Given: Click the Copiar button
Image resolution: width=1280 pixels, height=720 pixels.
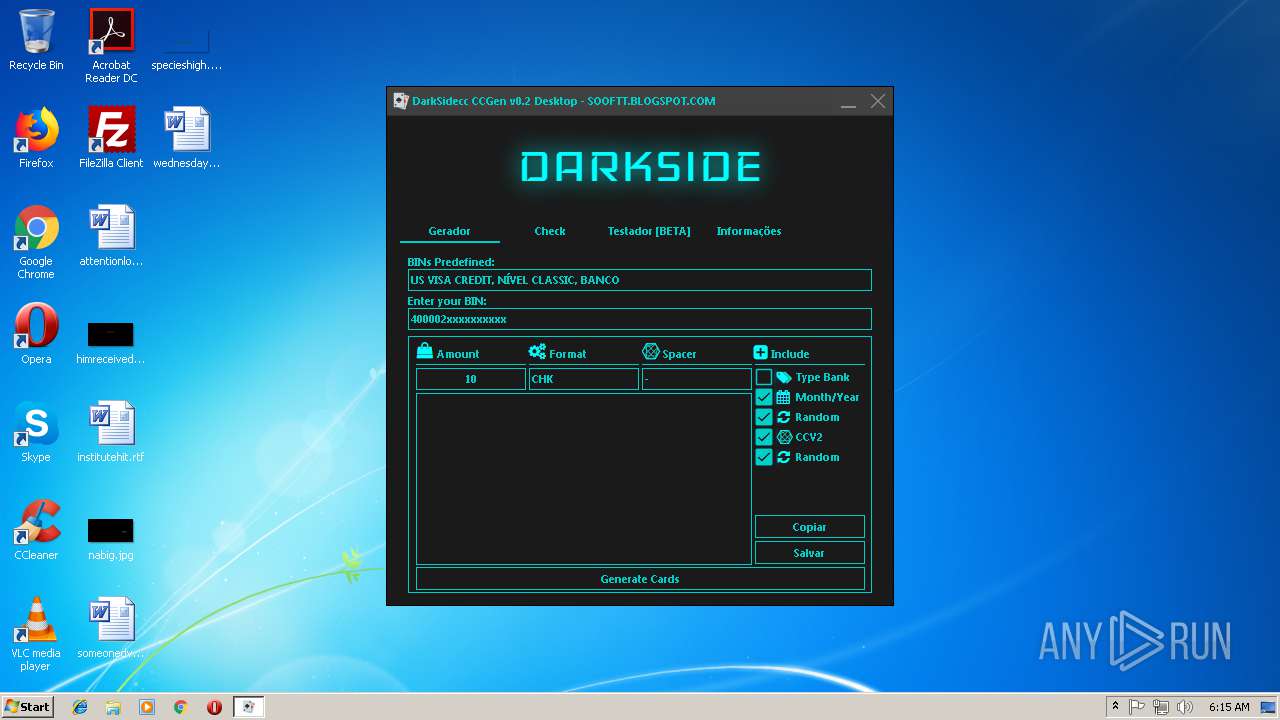Looking at the screenshot, I should click(x=810, y=527).
